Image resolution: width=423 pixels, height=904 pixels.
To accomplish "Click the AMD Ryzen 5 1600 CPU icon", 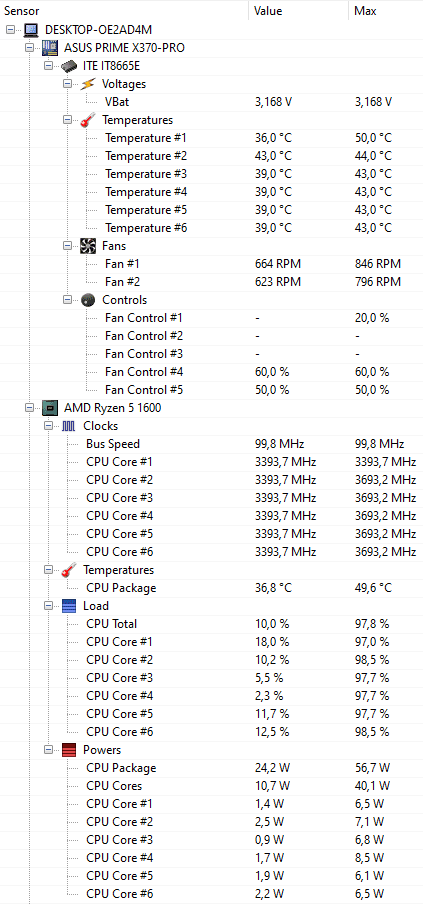I will [x=50, y=408].
